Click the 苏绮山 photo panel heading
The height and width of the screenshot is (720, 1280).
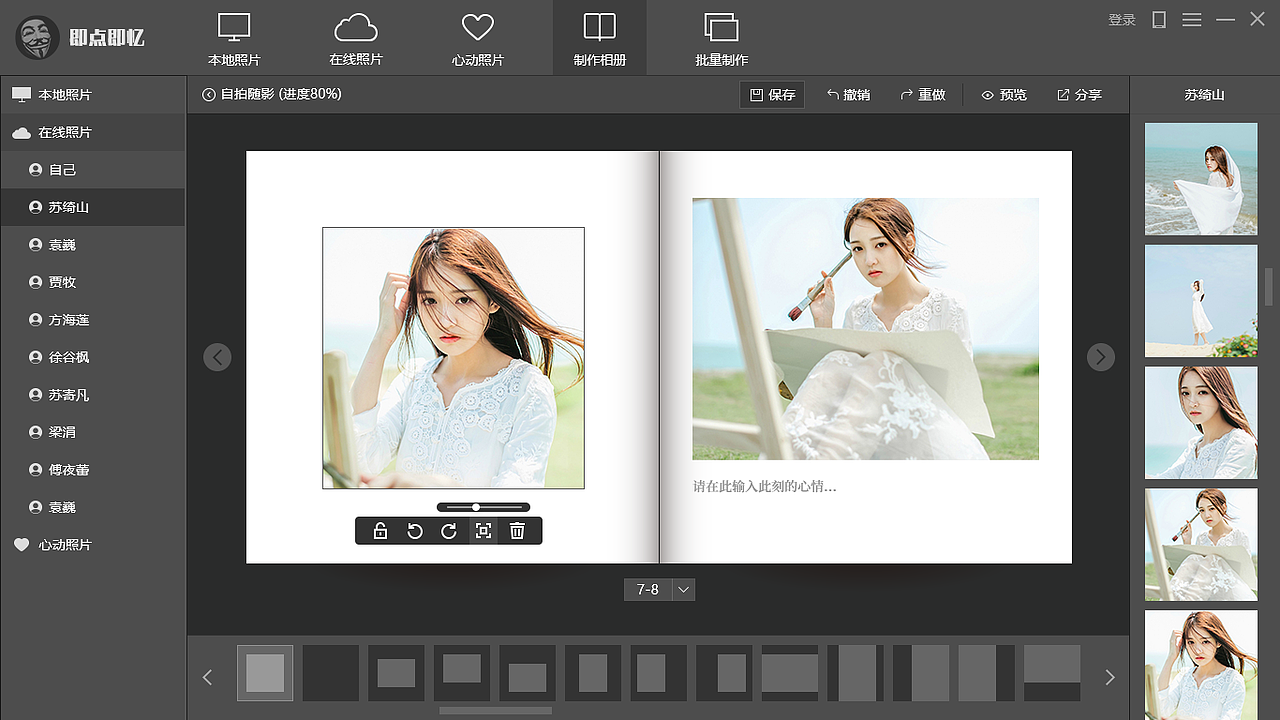click(x=1204, y=95)
